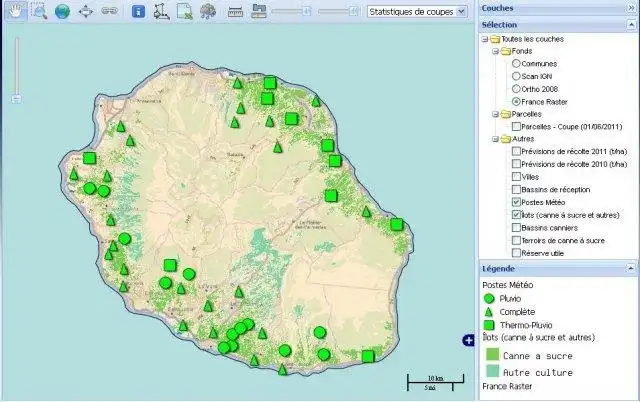The height and width of the screenshot is (402, 640).
Task: Enable Parcelles - Coupe (01/06/2011) checkbox
Action: (x=516, y=127)
